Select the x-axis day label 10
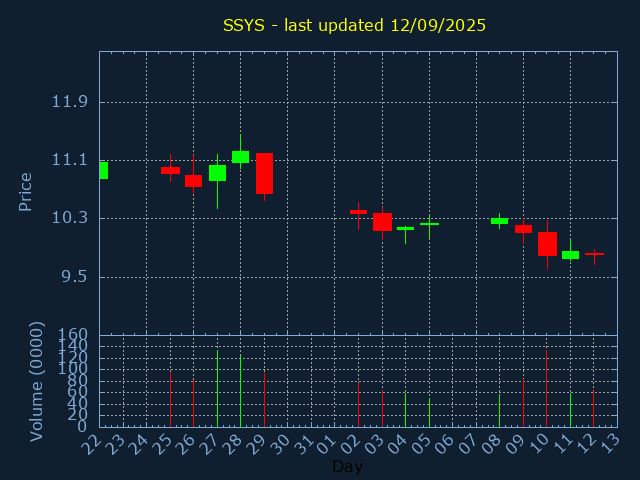Viewport: 640px width, 480px height. [x=539, y=445]
